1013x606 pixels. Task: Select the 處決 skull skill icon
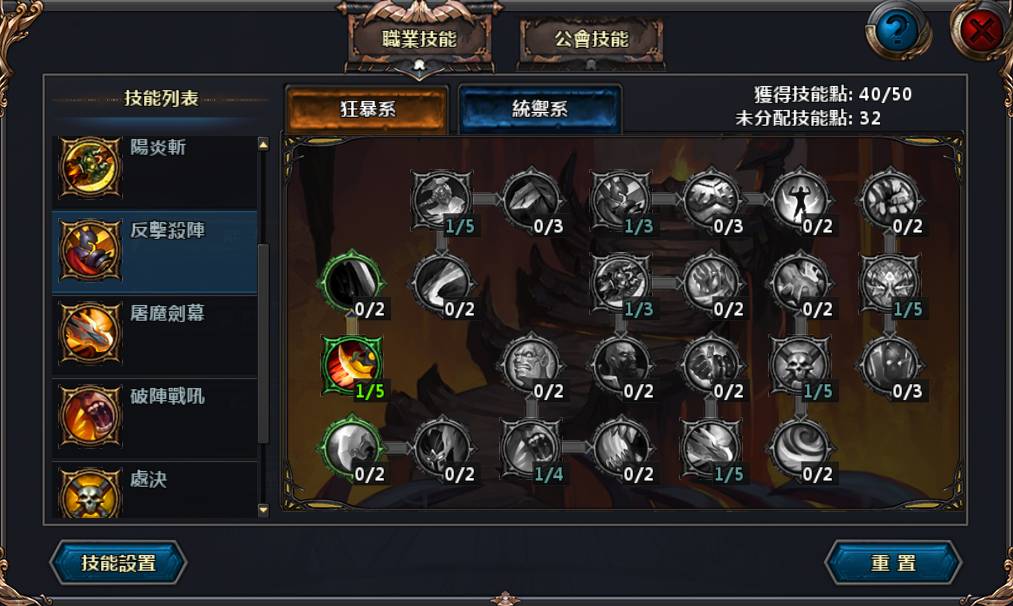90,492
